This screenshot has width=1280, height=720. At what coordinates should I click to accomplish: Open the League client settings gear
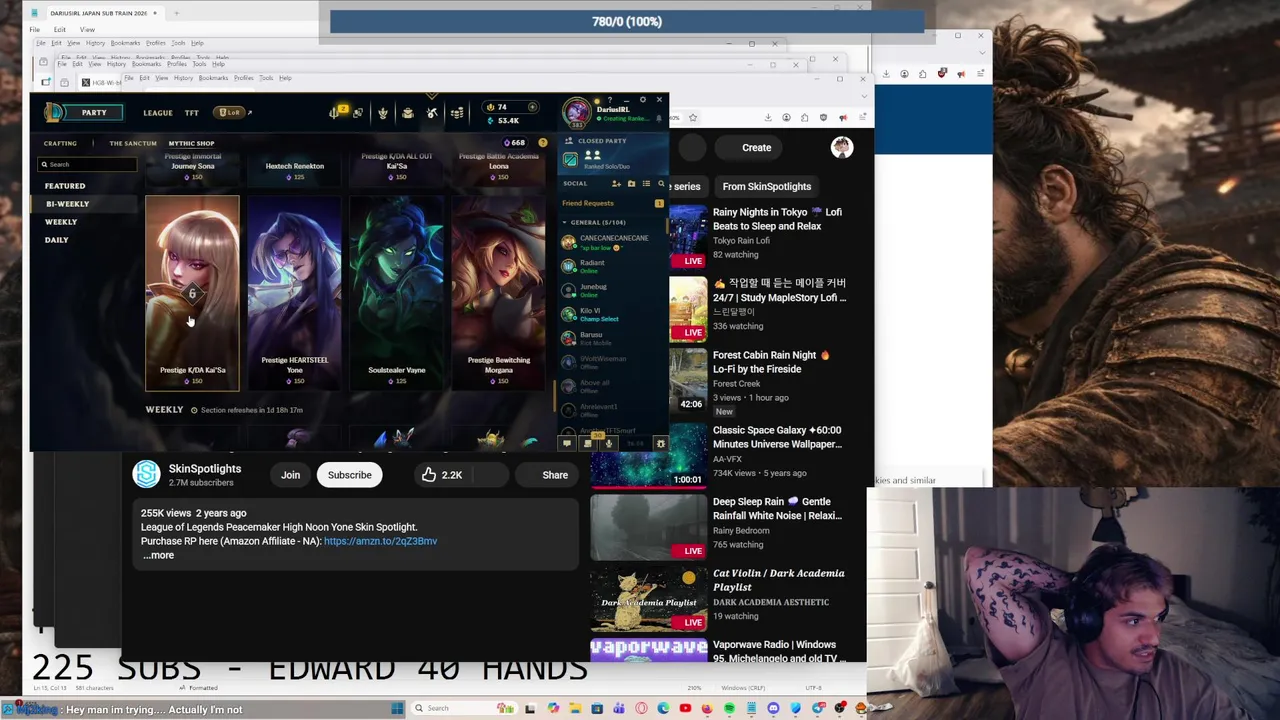pyautogui.click(x=643, y=100)
